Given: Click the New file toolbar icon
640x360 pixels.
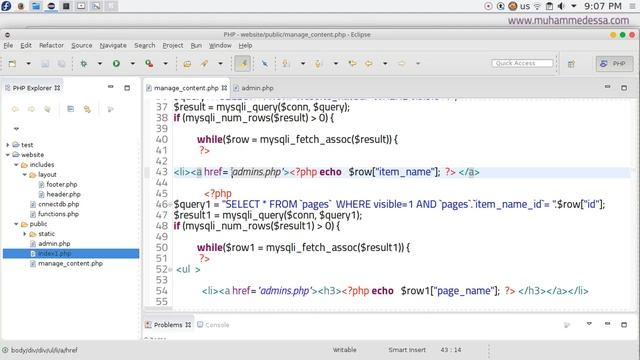Looking at the screenshot, I should (12, 64).
